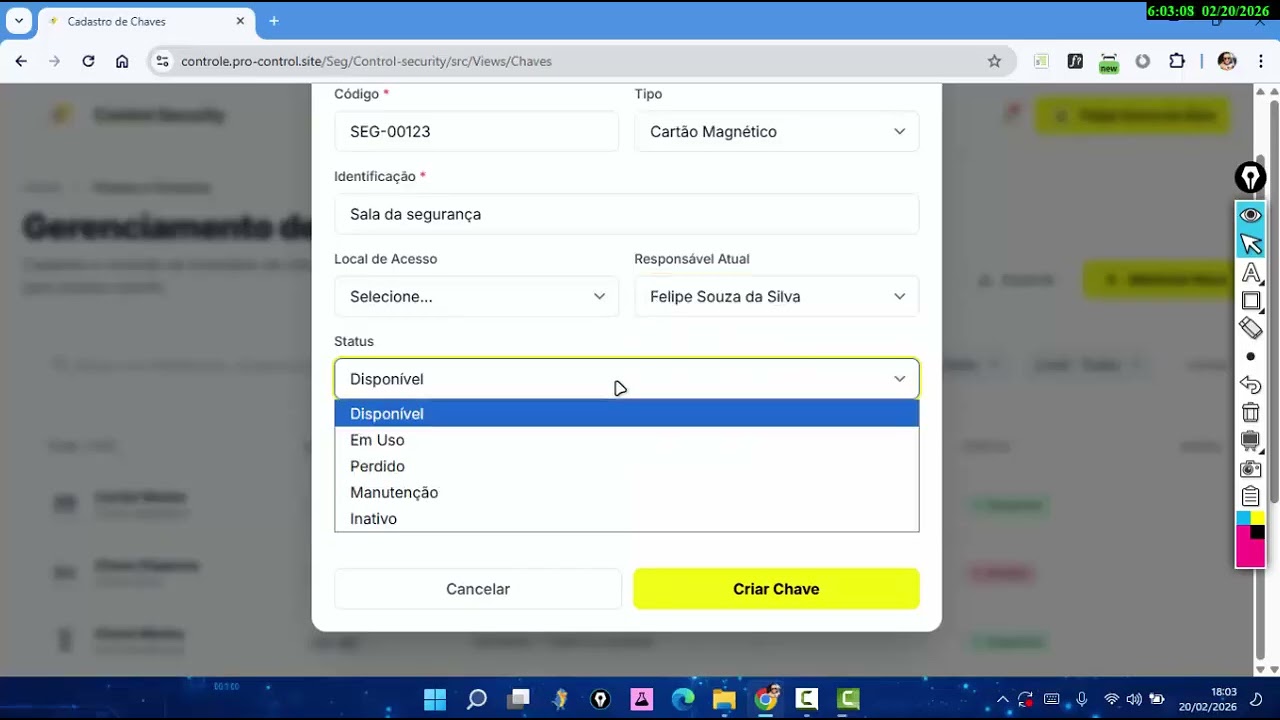Select the arrow cursor annotation tool
This screenshot has height=720, width=1280.
click(x=1250, y=244)
